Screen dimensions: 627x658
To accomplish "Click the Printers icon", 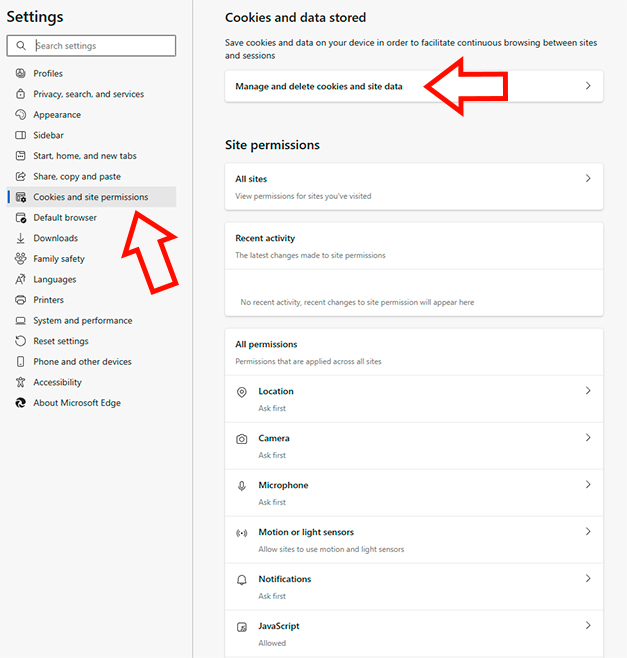I will [x=21, y=300].
